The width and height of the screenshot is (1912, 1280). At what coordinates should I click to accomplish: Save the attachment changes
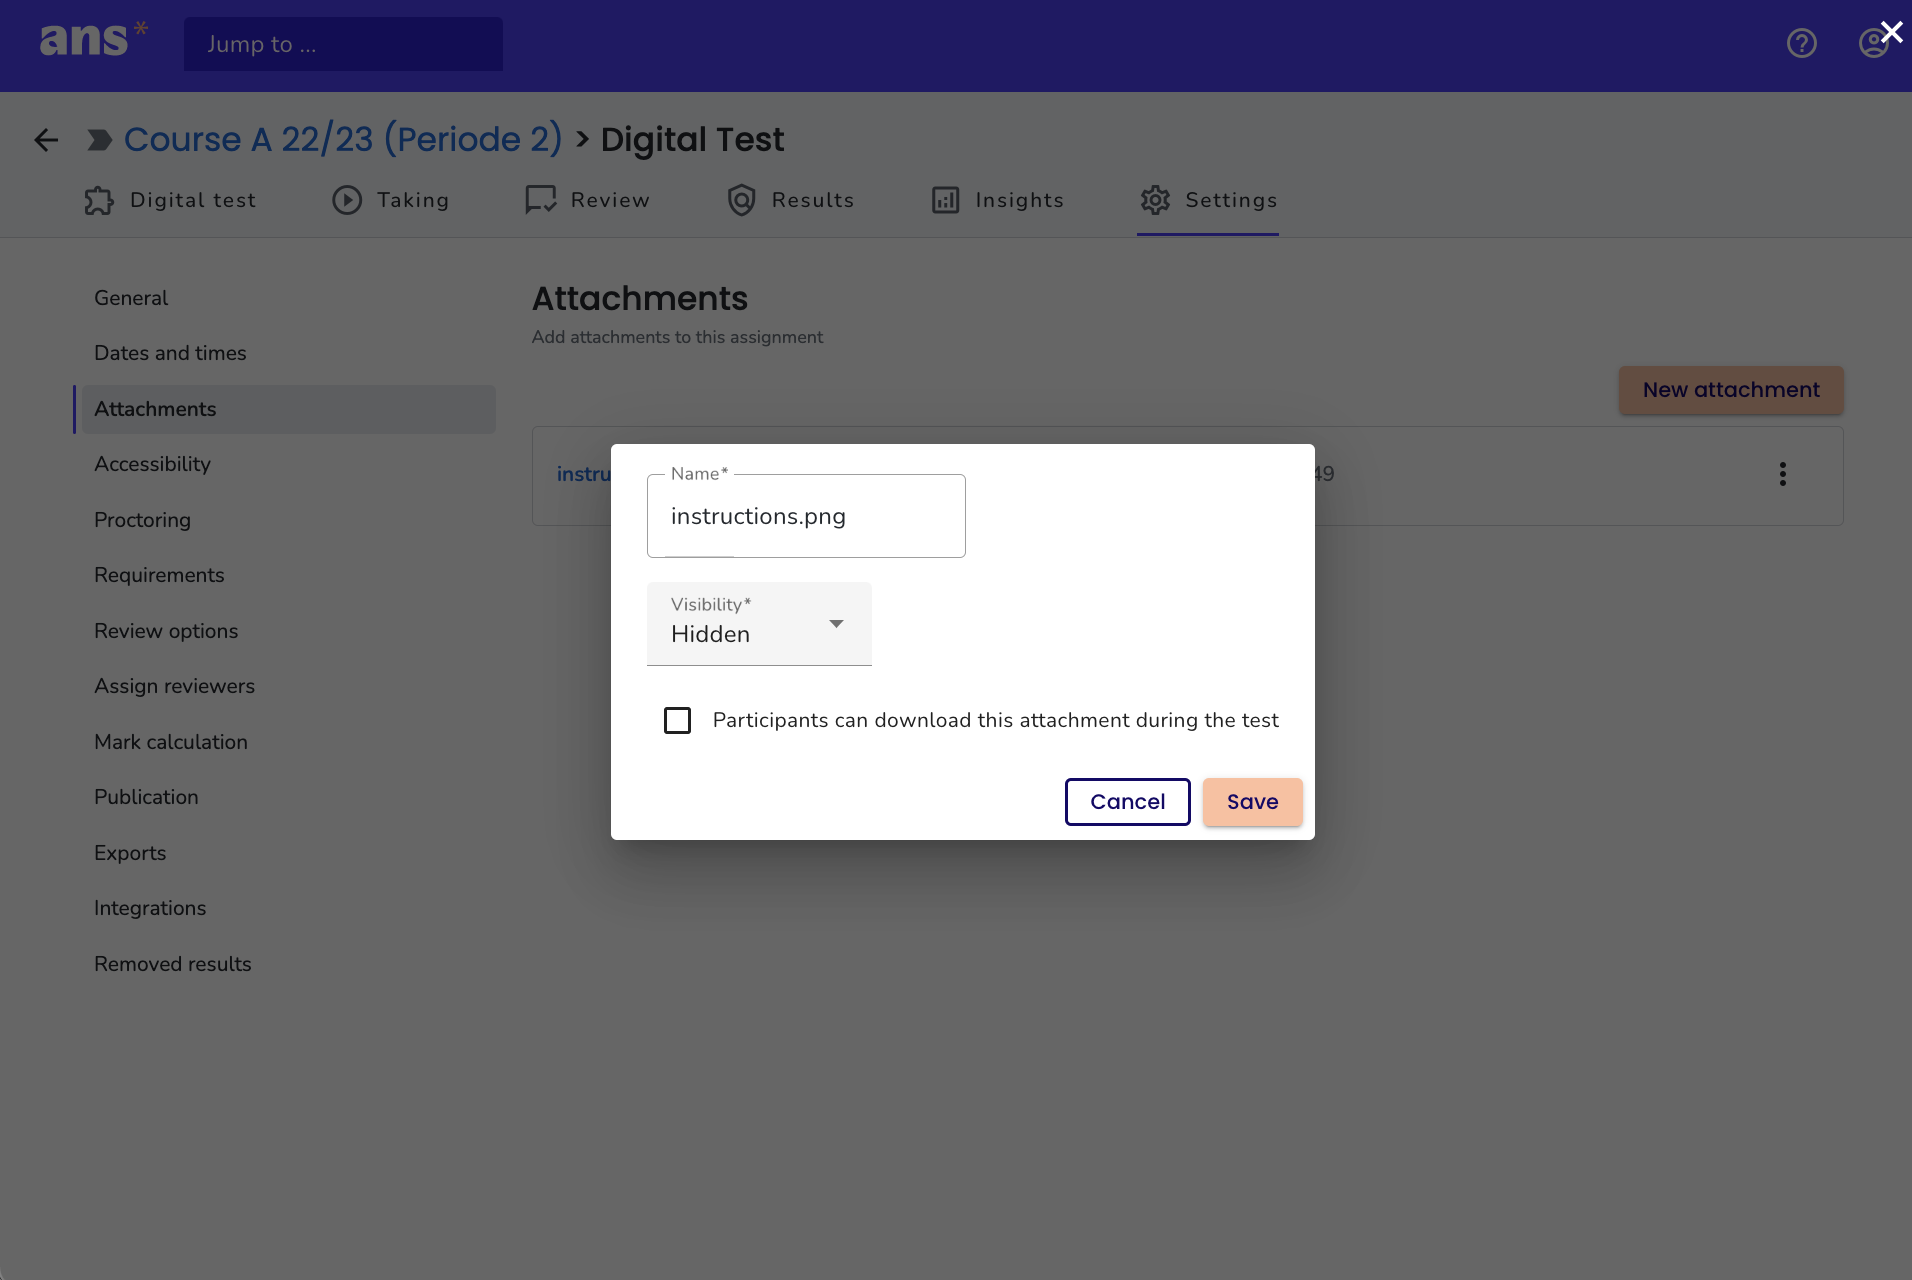click(1252, 802)
